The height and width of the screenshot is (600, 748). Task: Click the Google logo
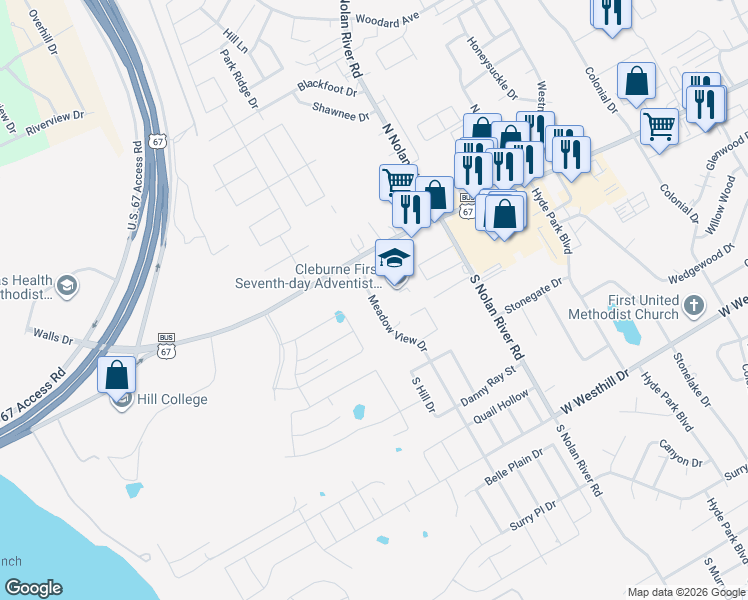[x=33, y=588]
